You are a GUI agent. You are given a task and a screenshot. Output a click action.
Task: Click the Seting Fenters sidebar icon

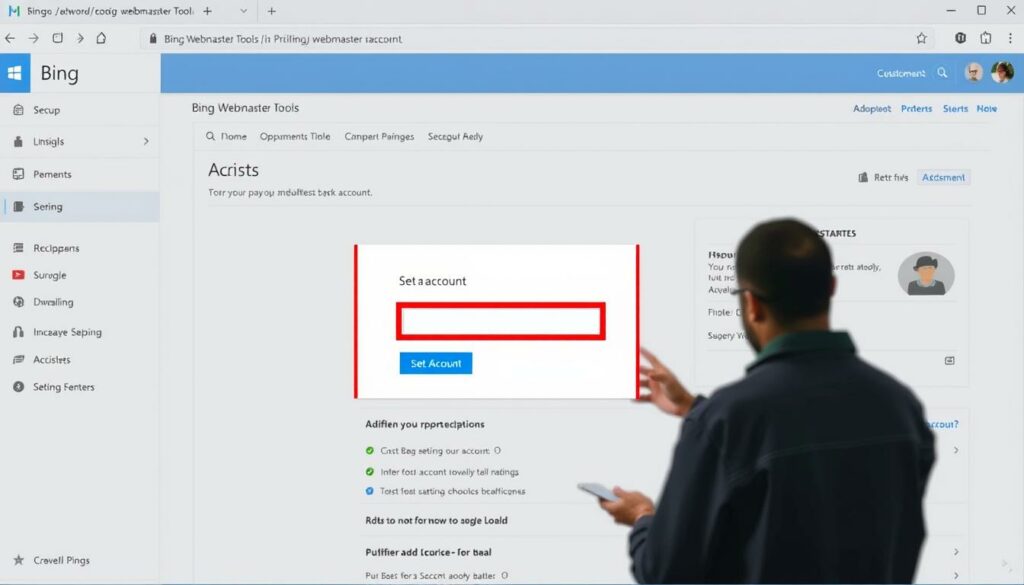18,387
